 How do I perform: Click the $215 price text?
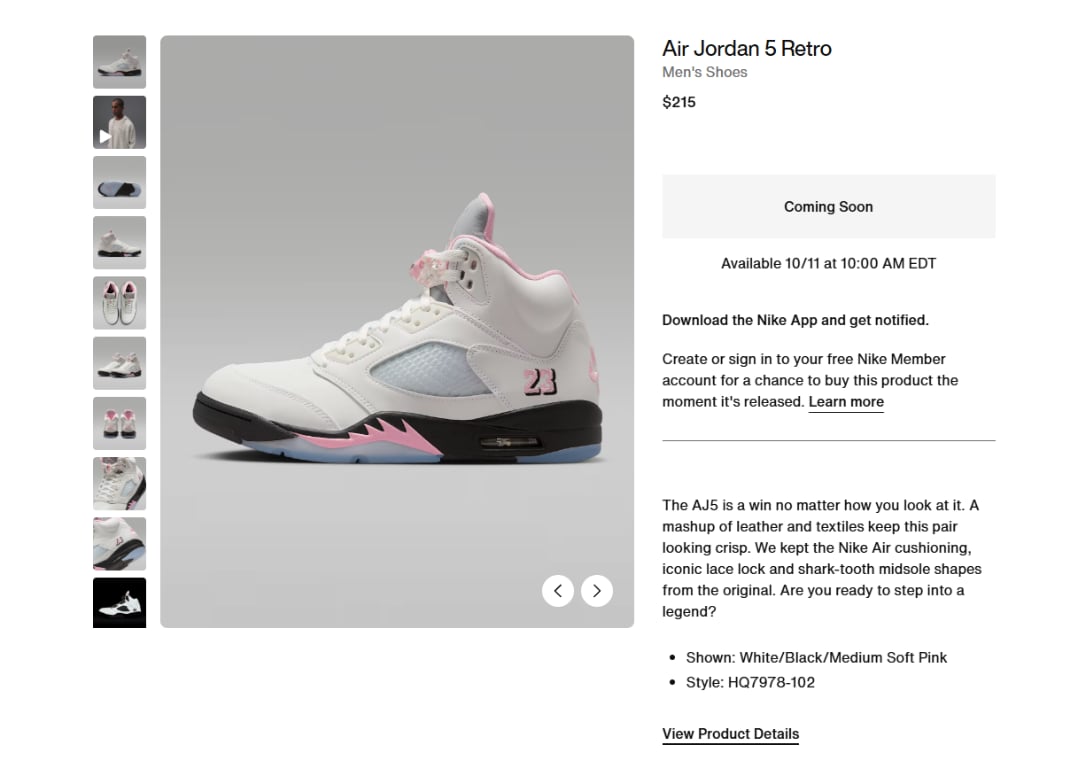coord(679,102)
